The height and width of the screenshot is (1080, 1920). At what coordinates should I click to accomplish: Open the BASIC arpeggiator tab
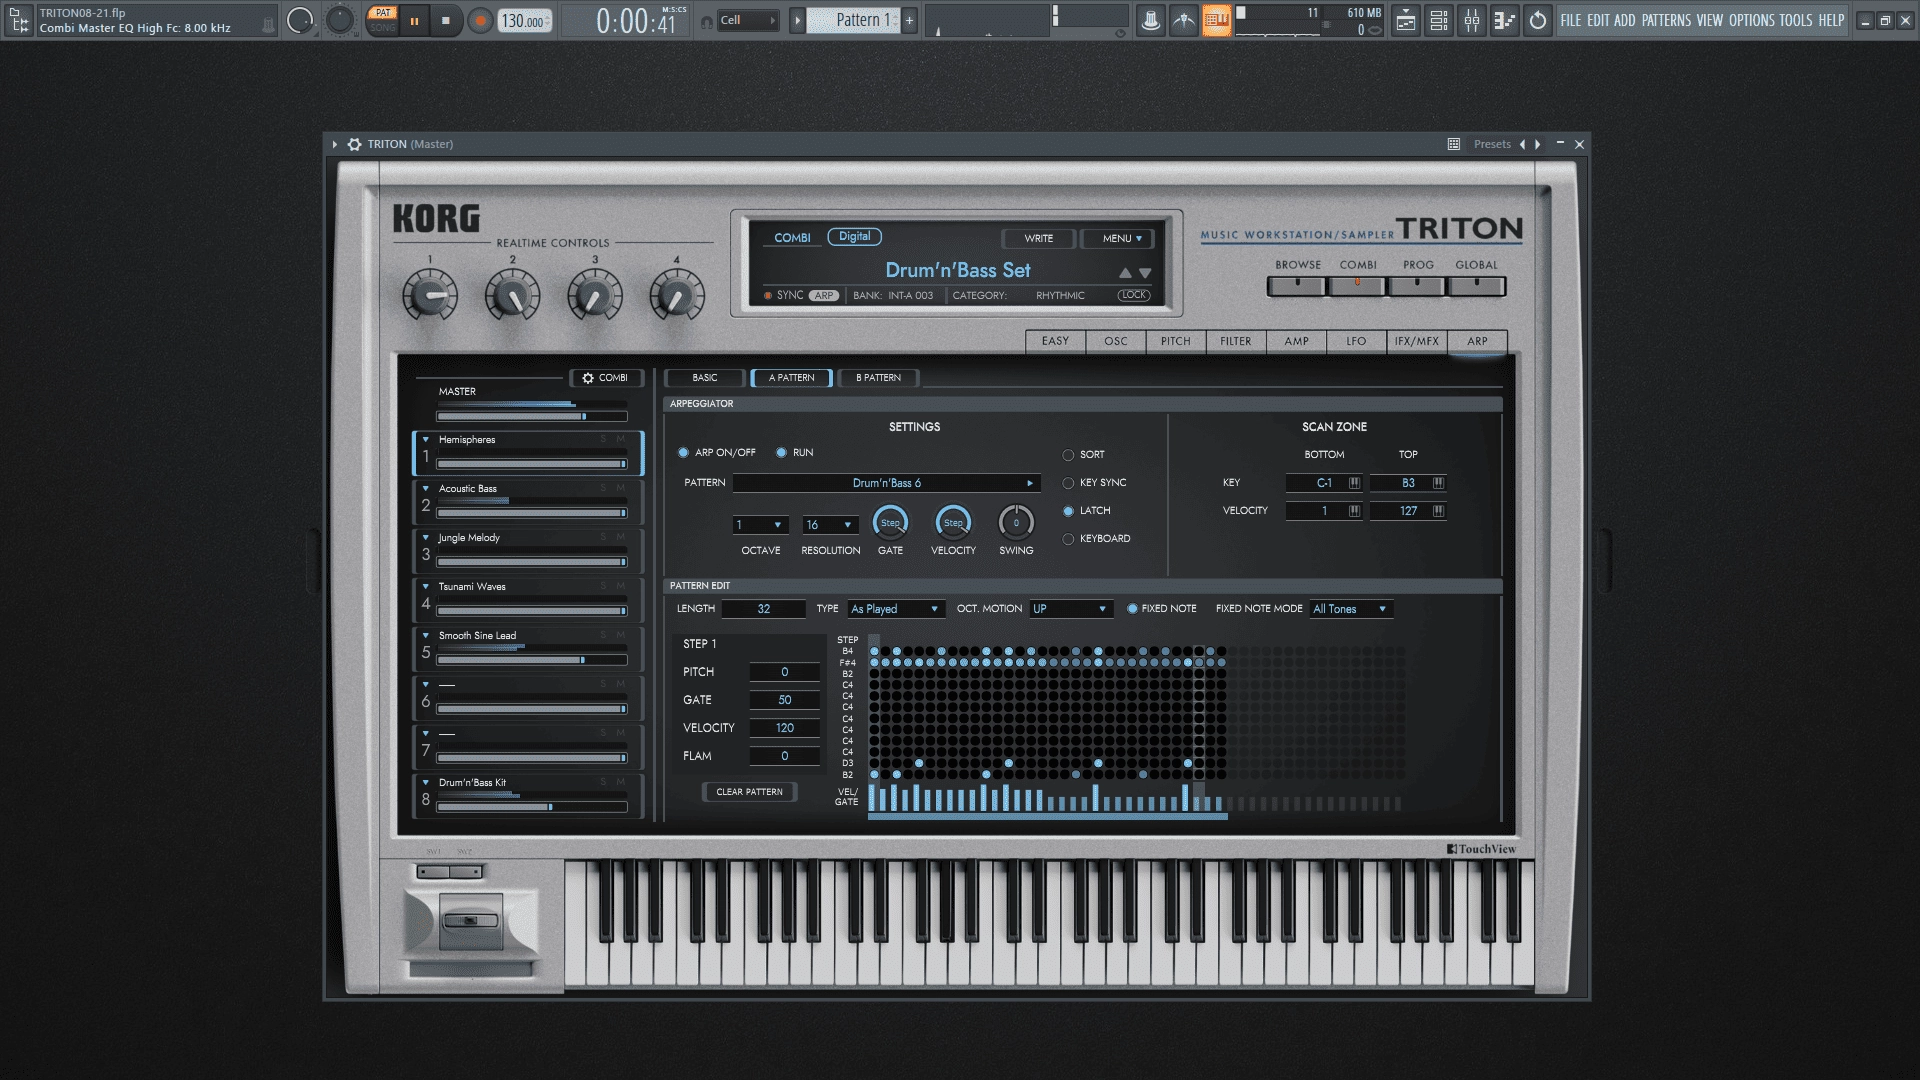pos(704,378)
